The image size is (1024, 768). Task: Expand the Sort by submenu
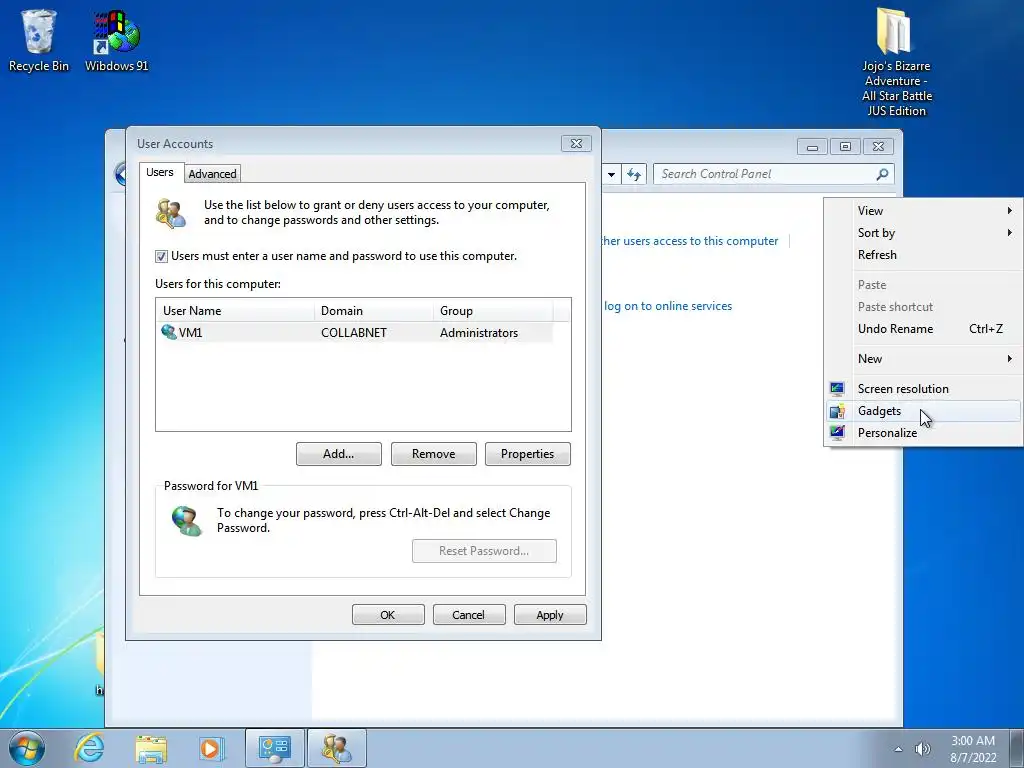point(923,232)
